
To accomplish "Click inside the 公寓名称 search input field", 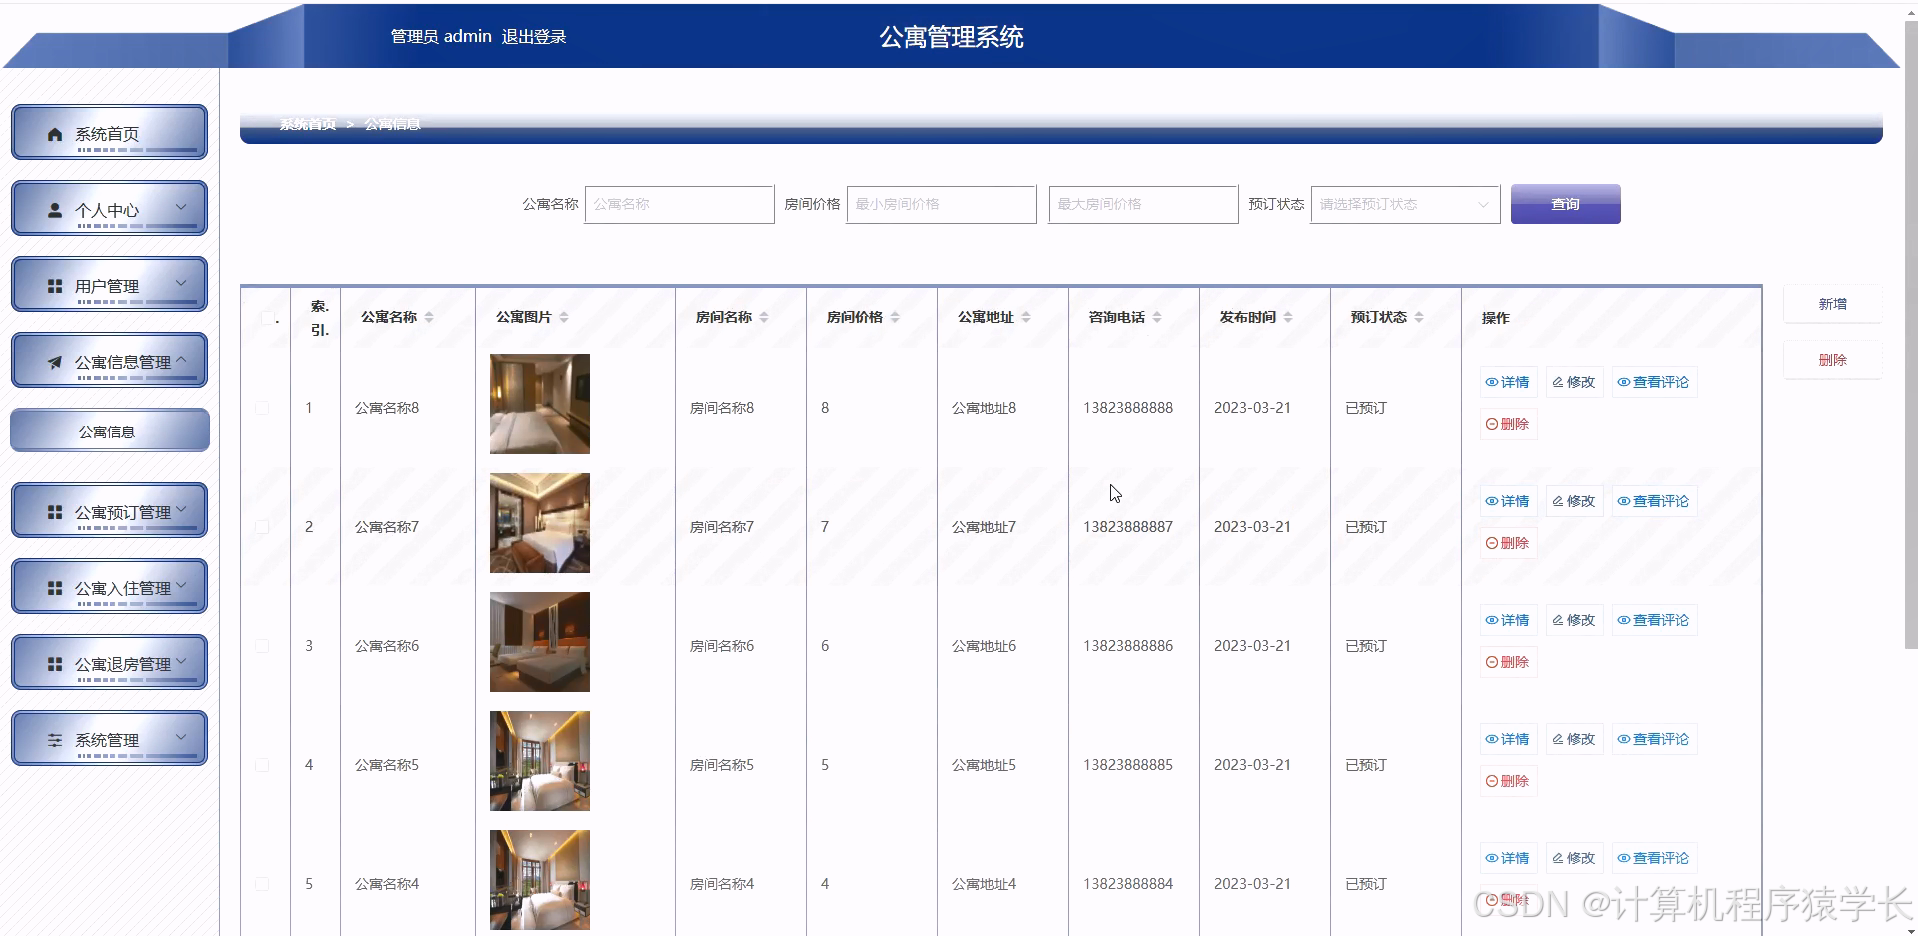I will pos(679,204).
